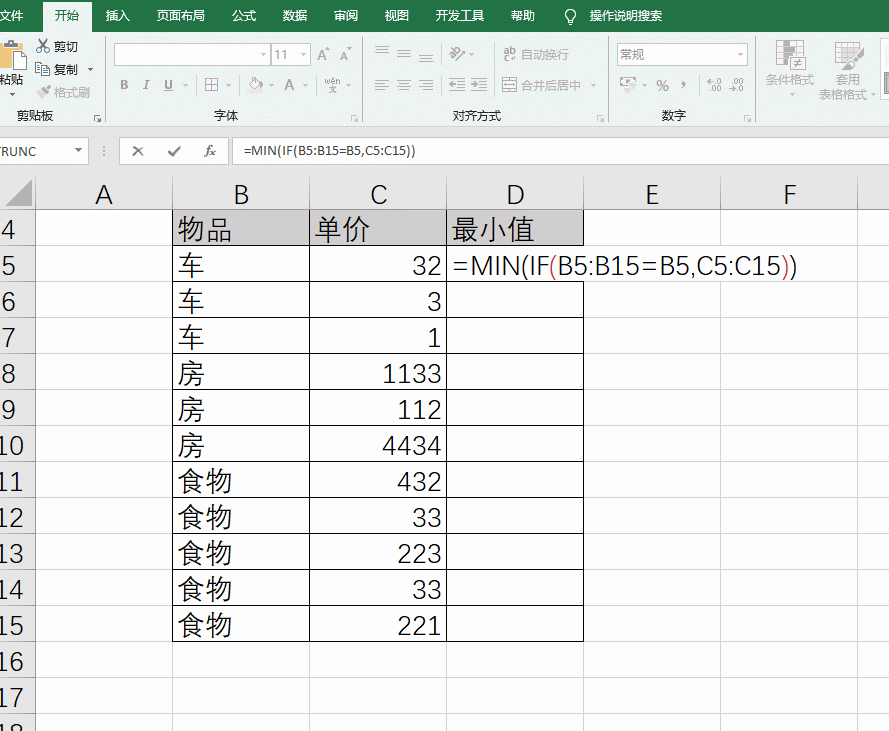
Task: Click the Font Color A icon
Action: (289, 85)
